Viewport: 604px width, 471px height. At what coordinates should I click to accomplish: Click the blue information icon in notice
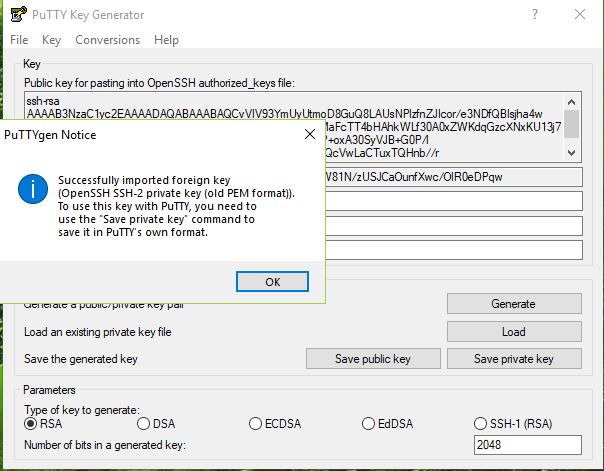[x=33, y=189]
